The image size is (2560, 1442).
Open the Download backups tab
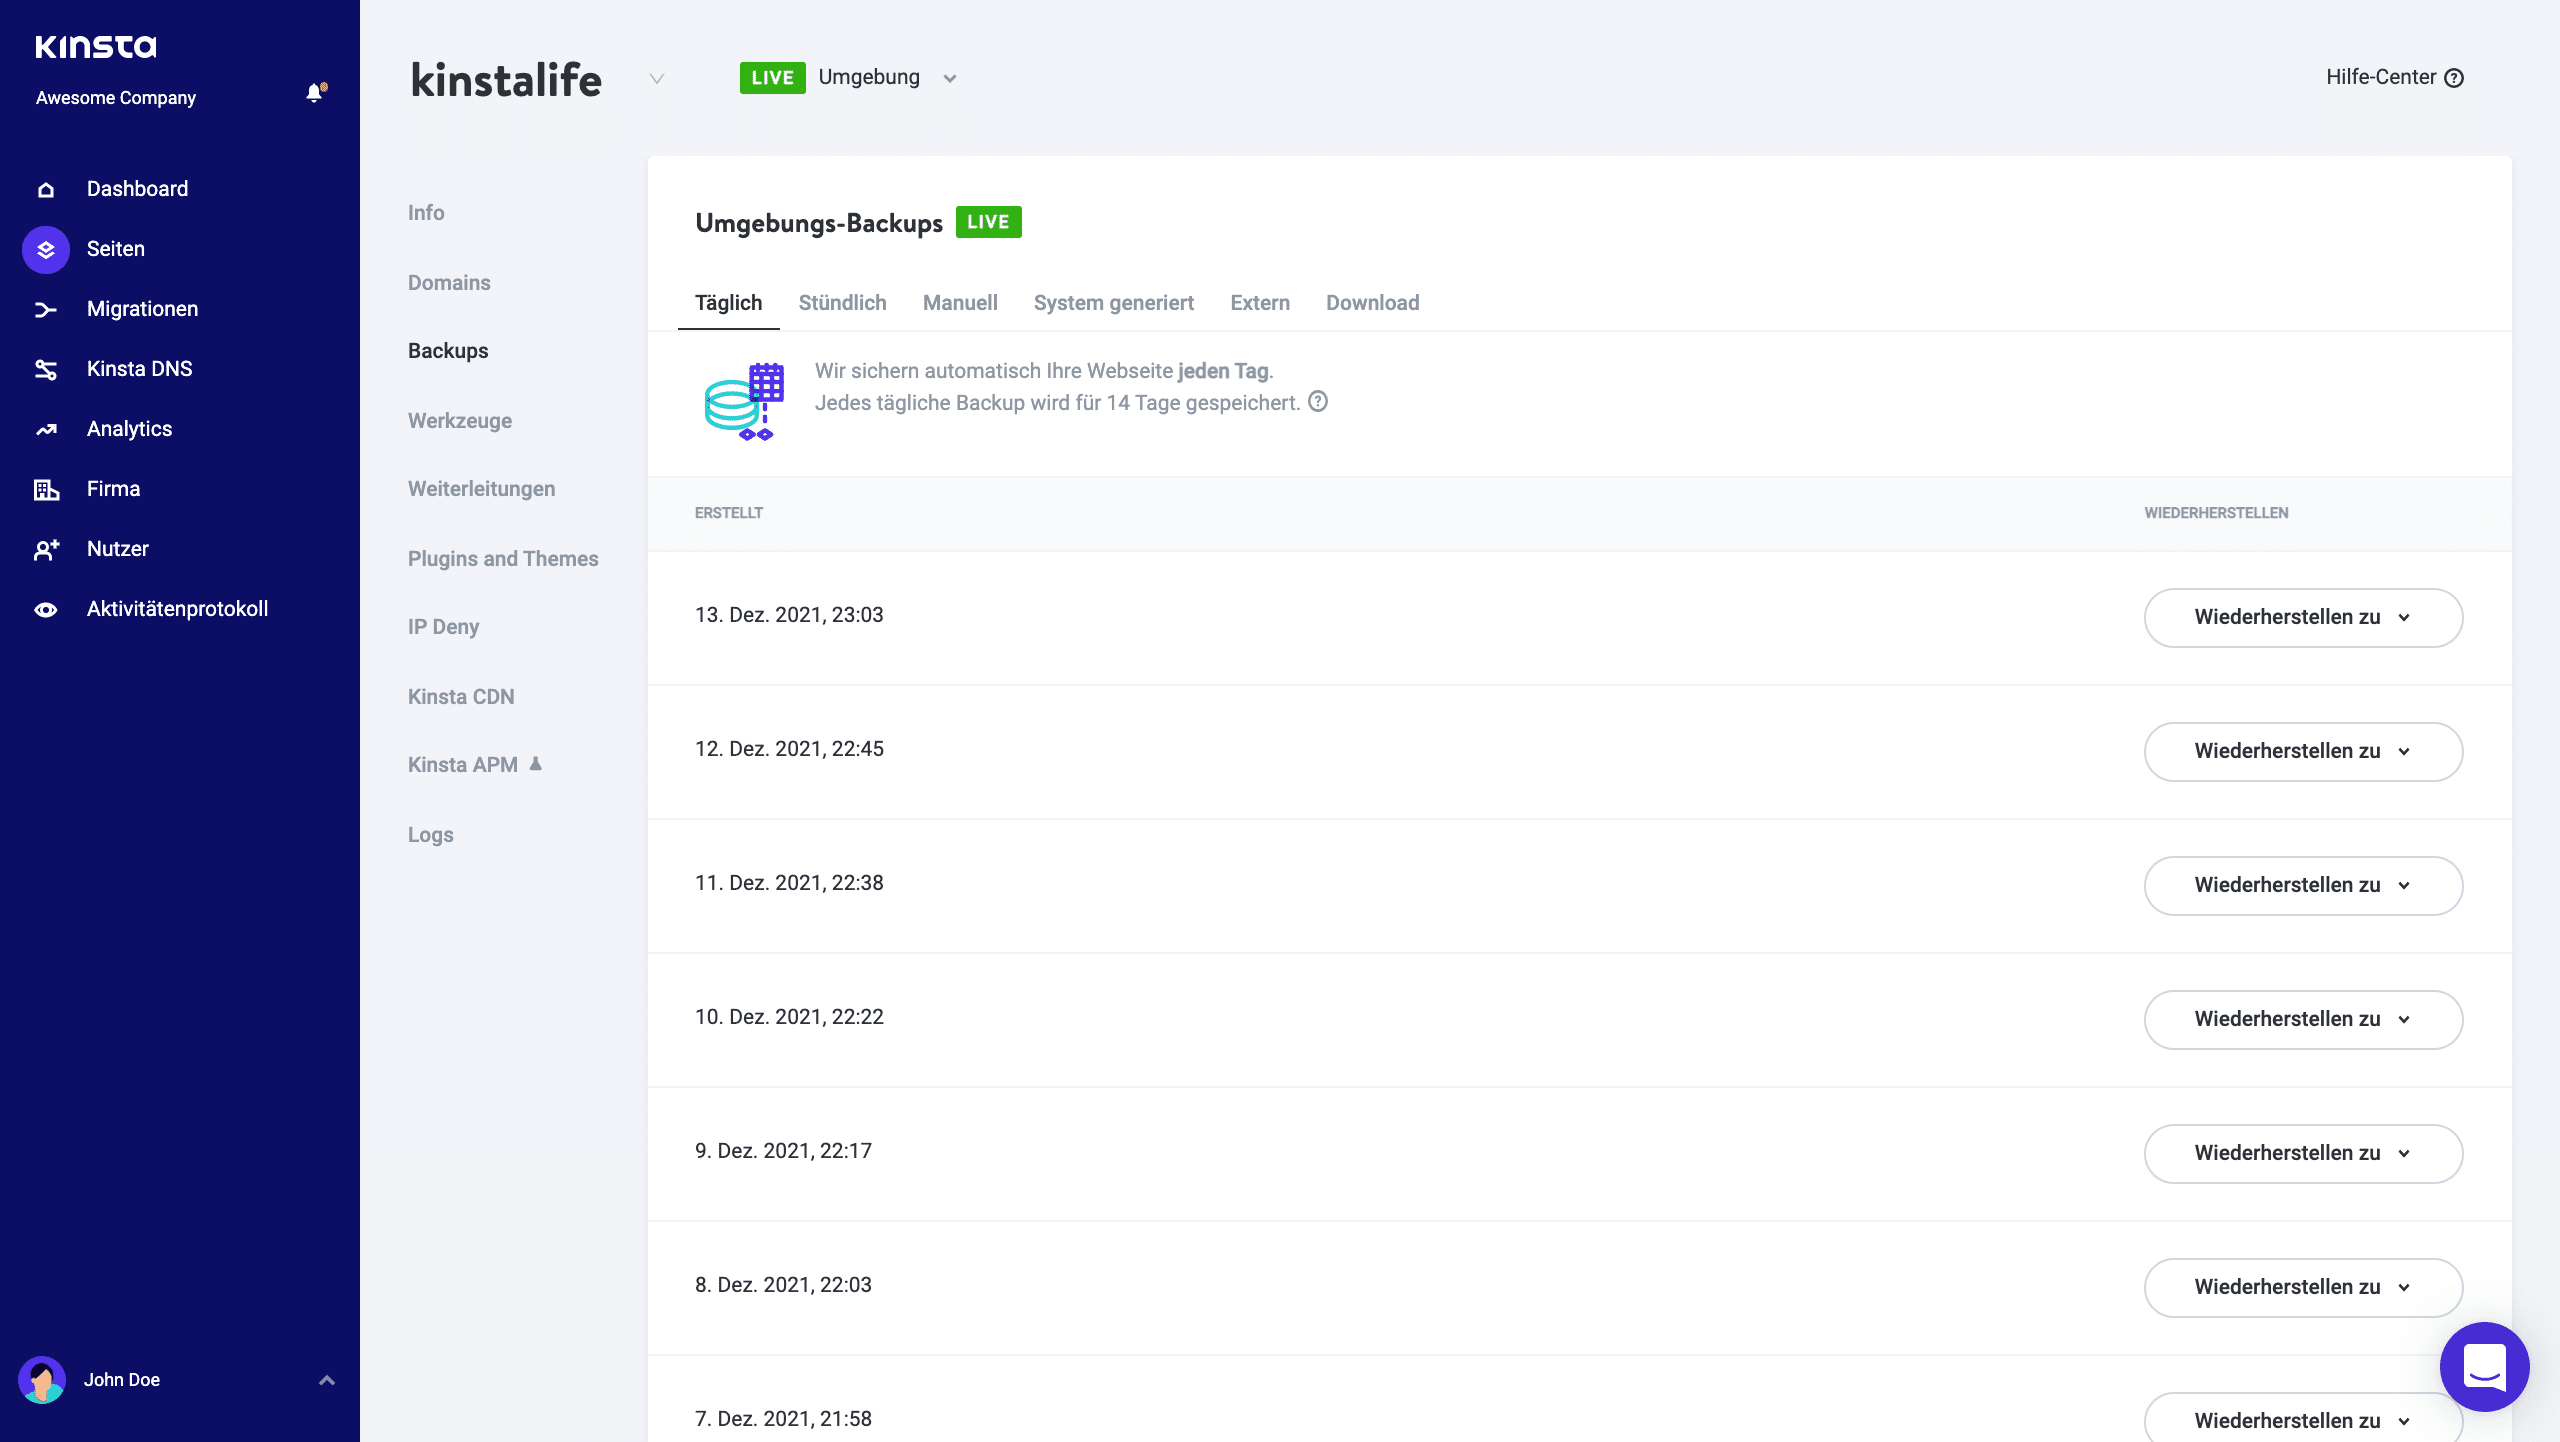click(x=1372, y=302)
